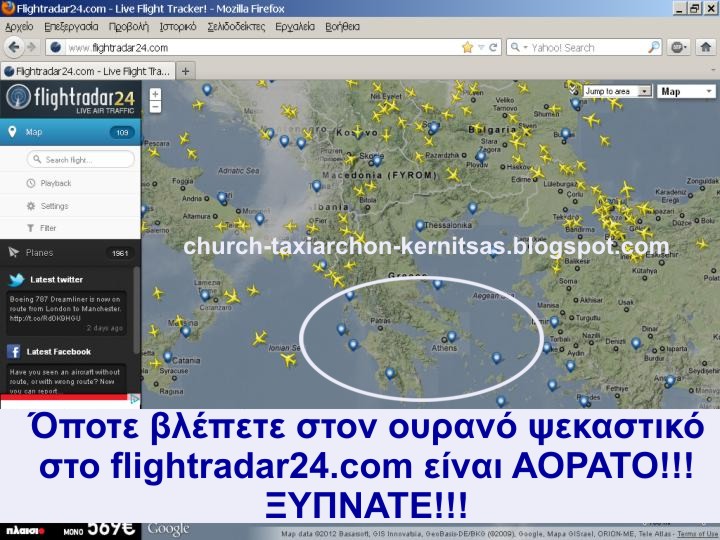Click the Latest twitter bird icon
The width and height of the screenshot is (720, 540).
click(17, 279)
